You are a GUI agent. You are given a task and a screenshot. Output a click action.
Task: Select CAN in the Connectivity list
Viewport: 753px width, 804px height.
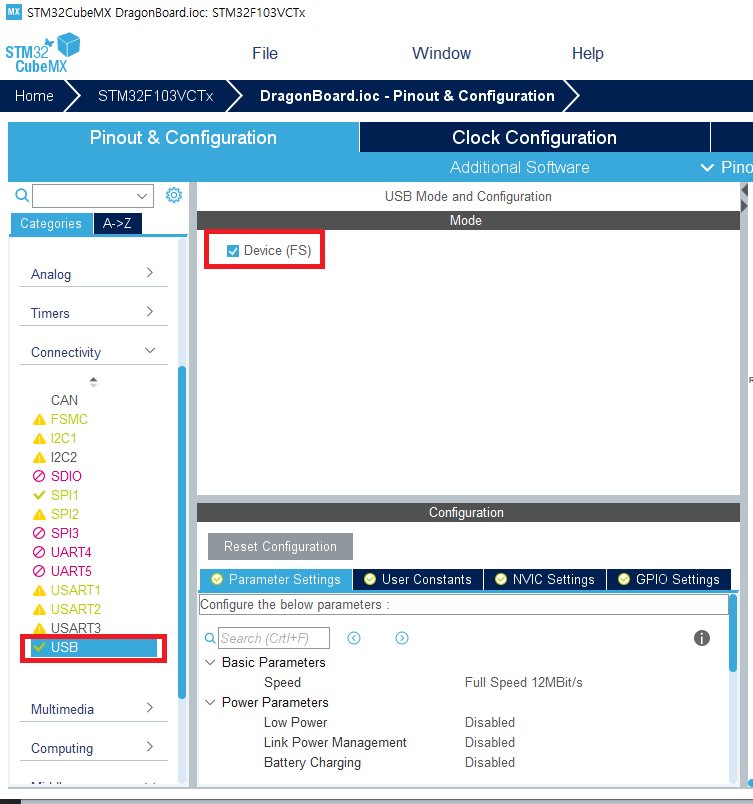coord(64,400)
